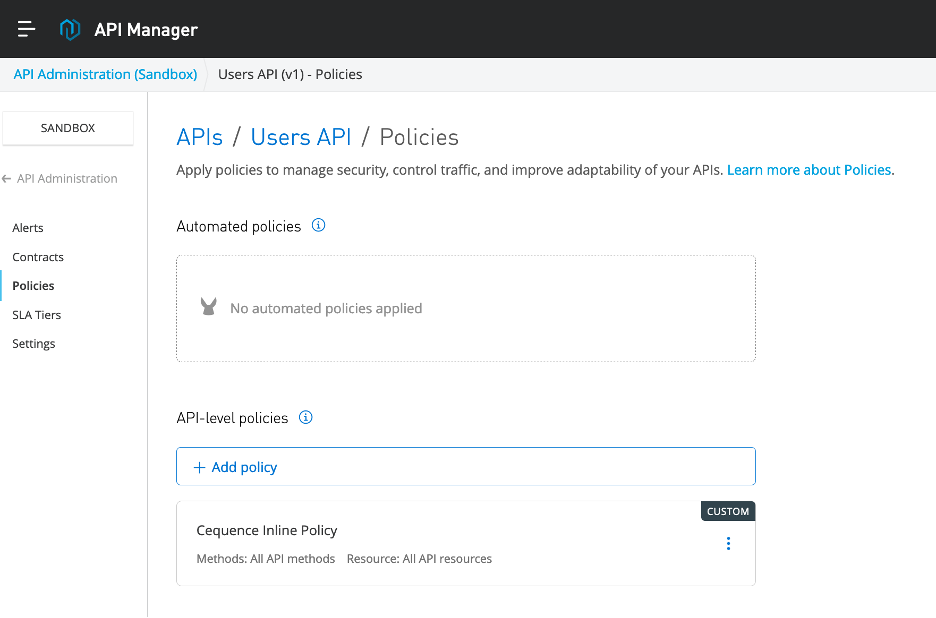The height and width of the screenshot is (618, 936).
Task: Follow Learn more about Policies link
Action: coord(809,170)
